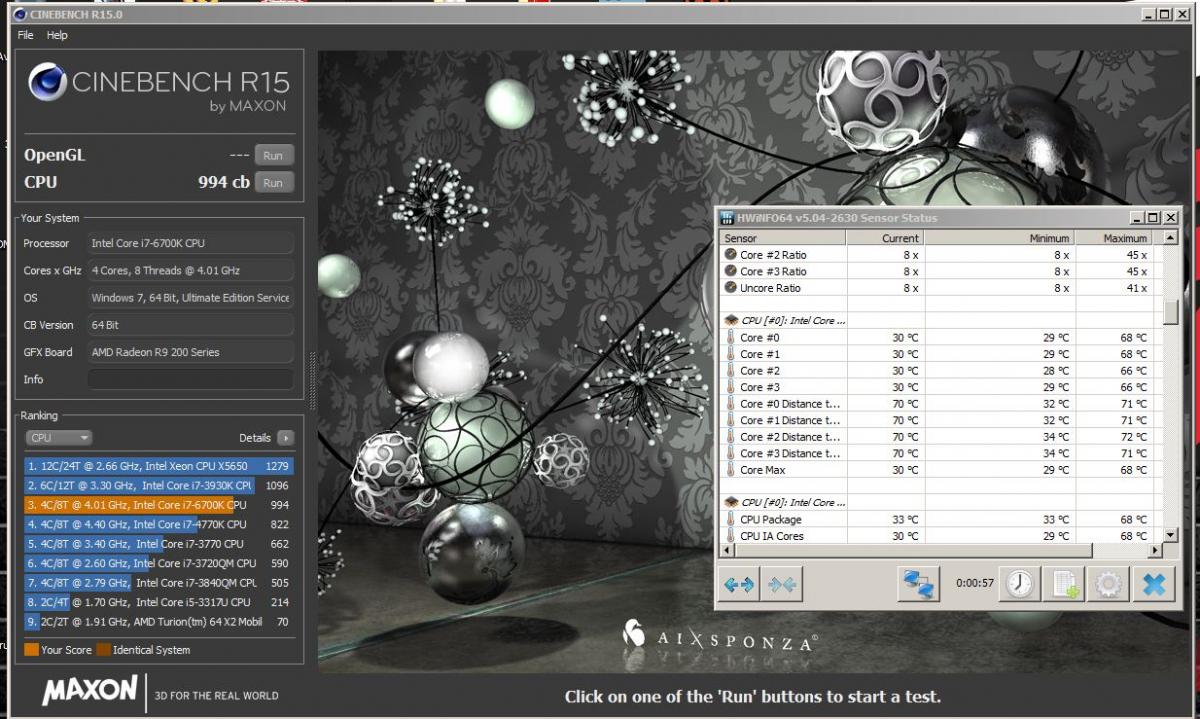Click the grey collapse-columns arrows button in HWiNFO
The image size is (1200, 719).
pos(782,585)
